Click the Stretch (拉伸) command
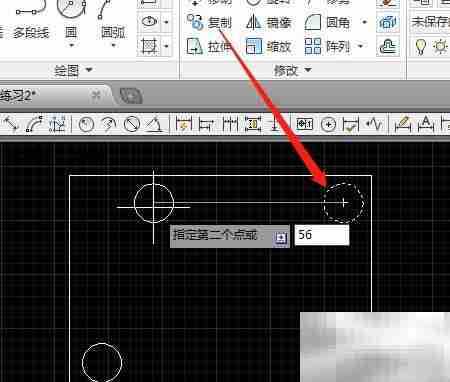Screen dimensions: 450x382 pyautogui.click(x=209, y=46)
